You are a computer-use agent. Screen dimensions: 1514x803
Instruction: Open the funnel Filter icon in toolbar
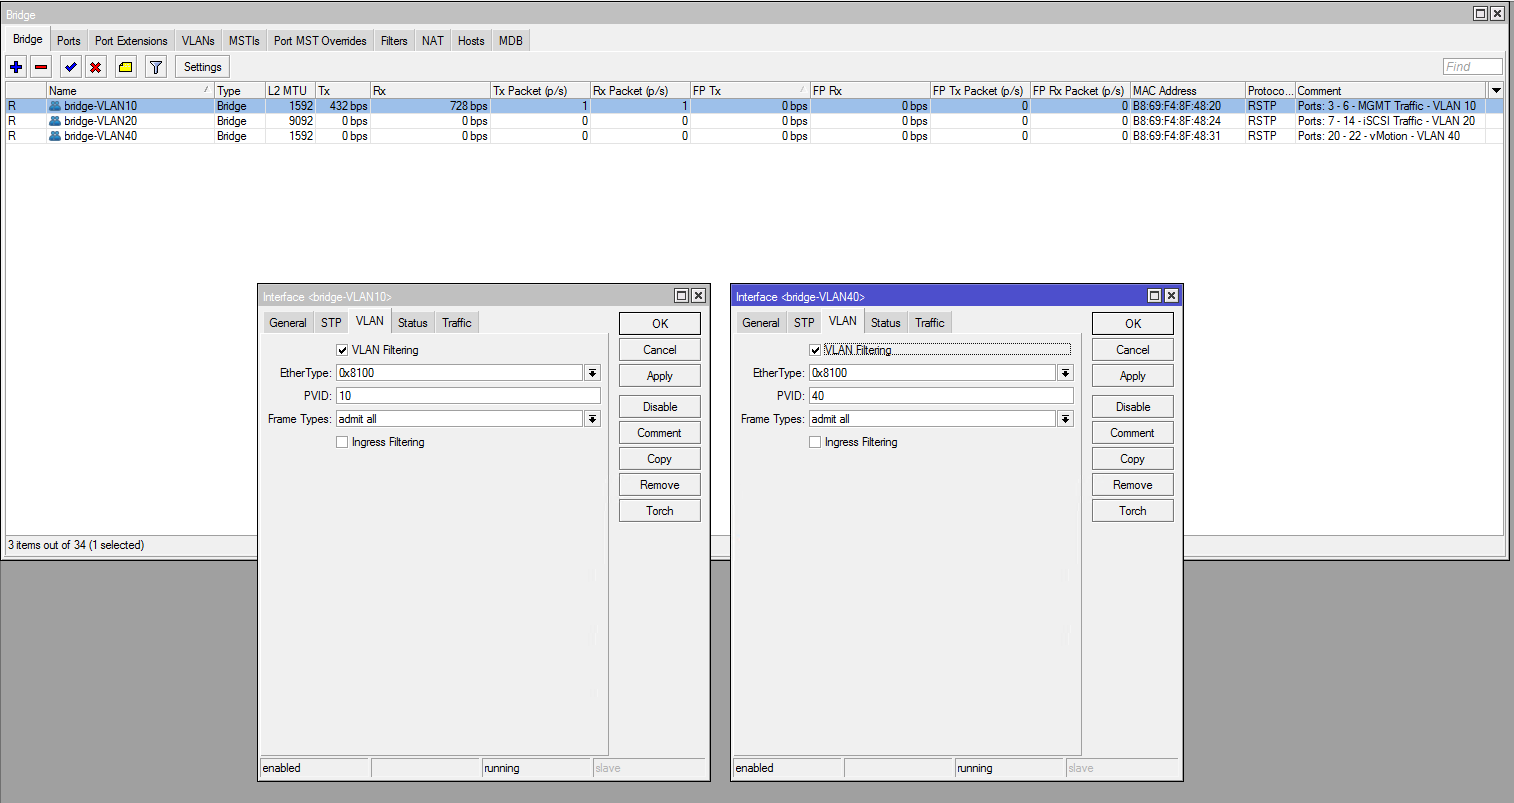(x=156, y=67)
